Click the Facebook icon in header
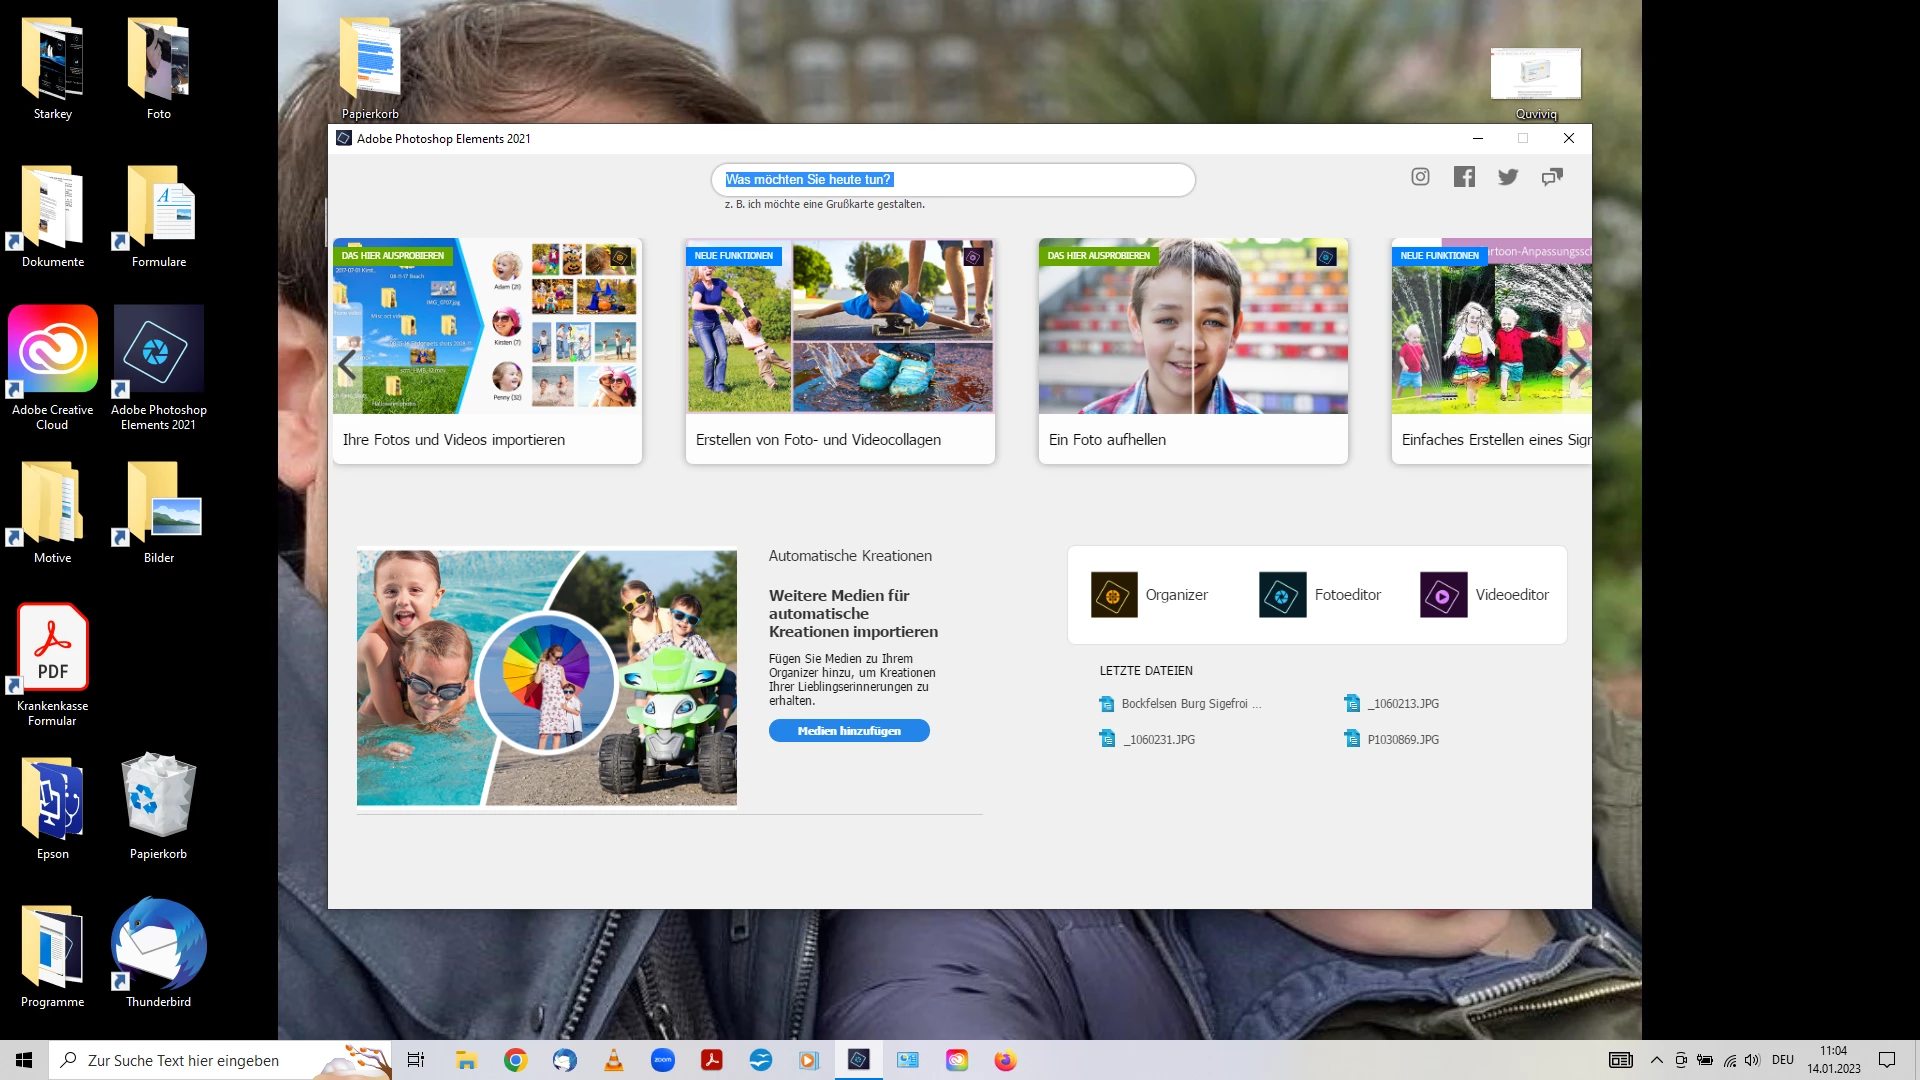 (1464, 177)
